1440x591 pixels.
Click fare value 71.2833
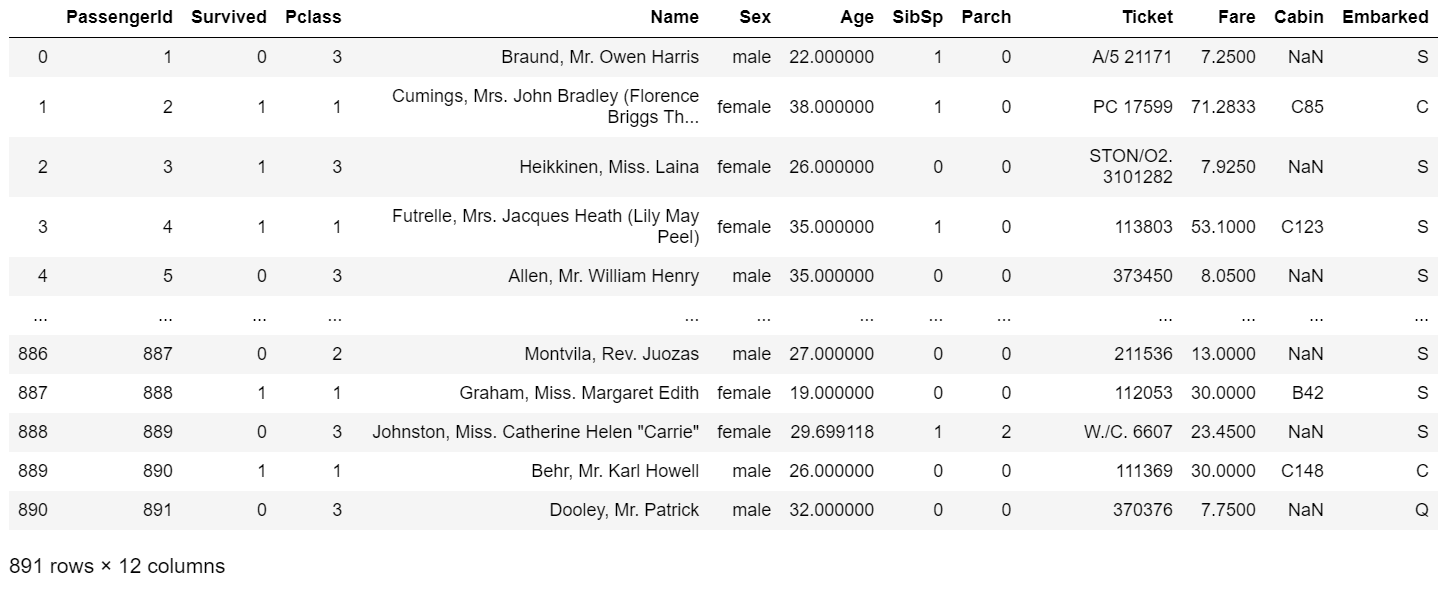click(1223, 107)
